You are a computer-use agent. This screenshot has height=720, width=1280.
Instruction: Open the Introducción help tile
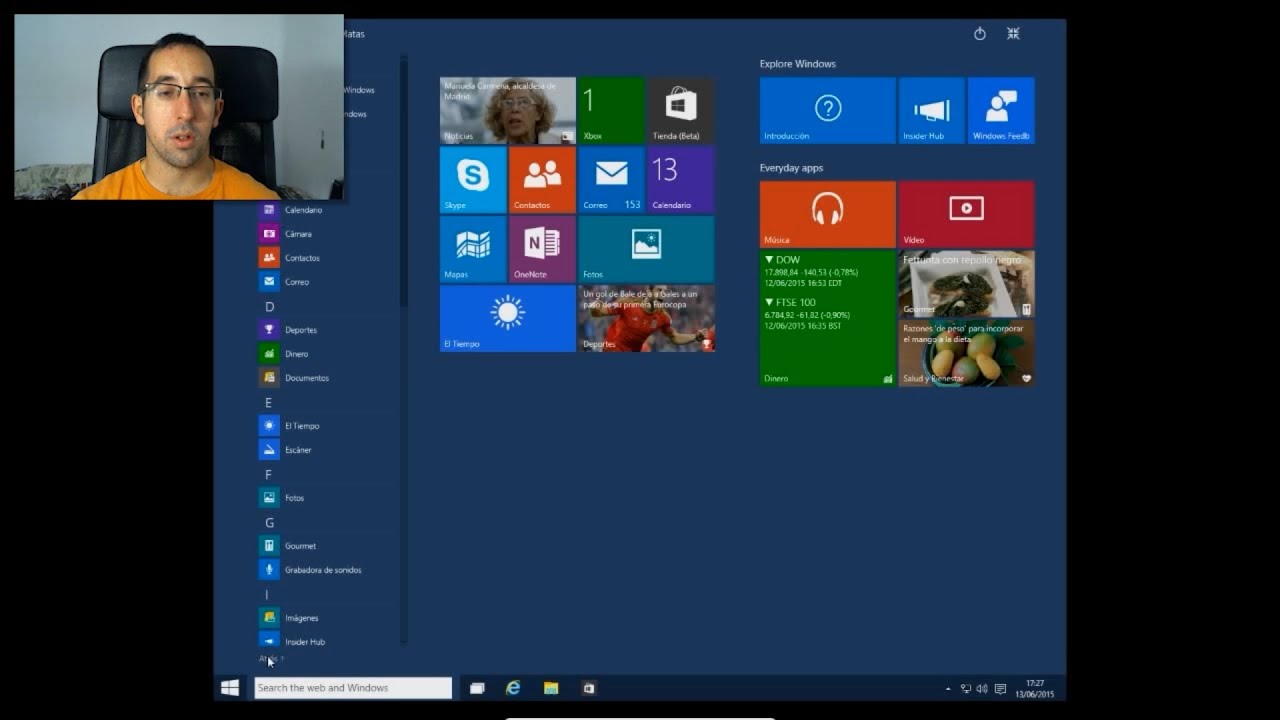[x=828, y=111]
